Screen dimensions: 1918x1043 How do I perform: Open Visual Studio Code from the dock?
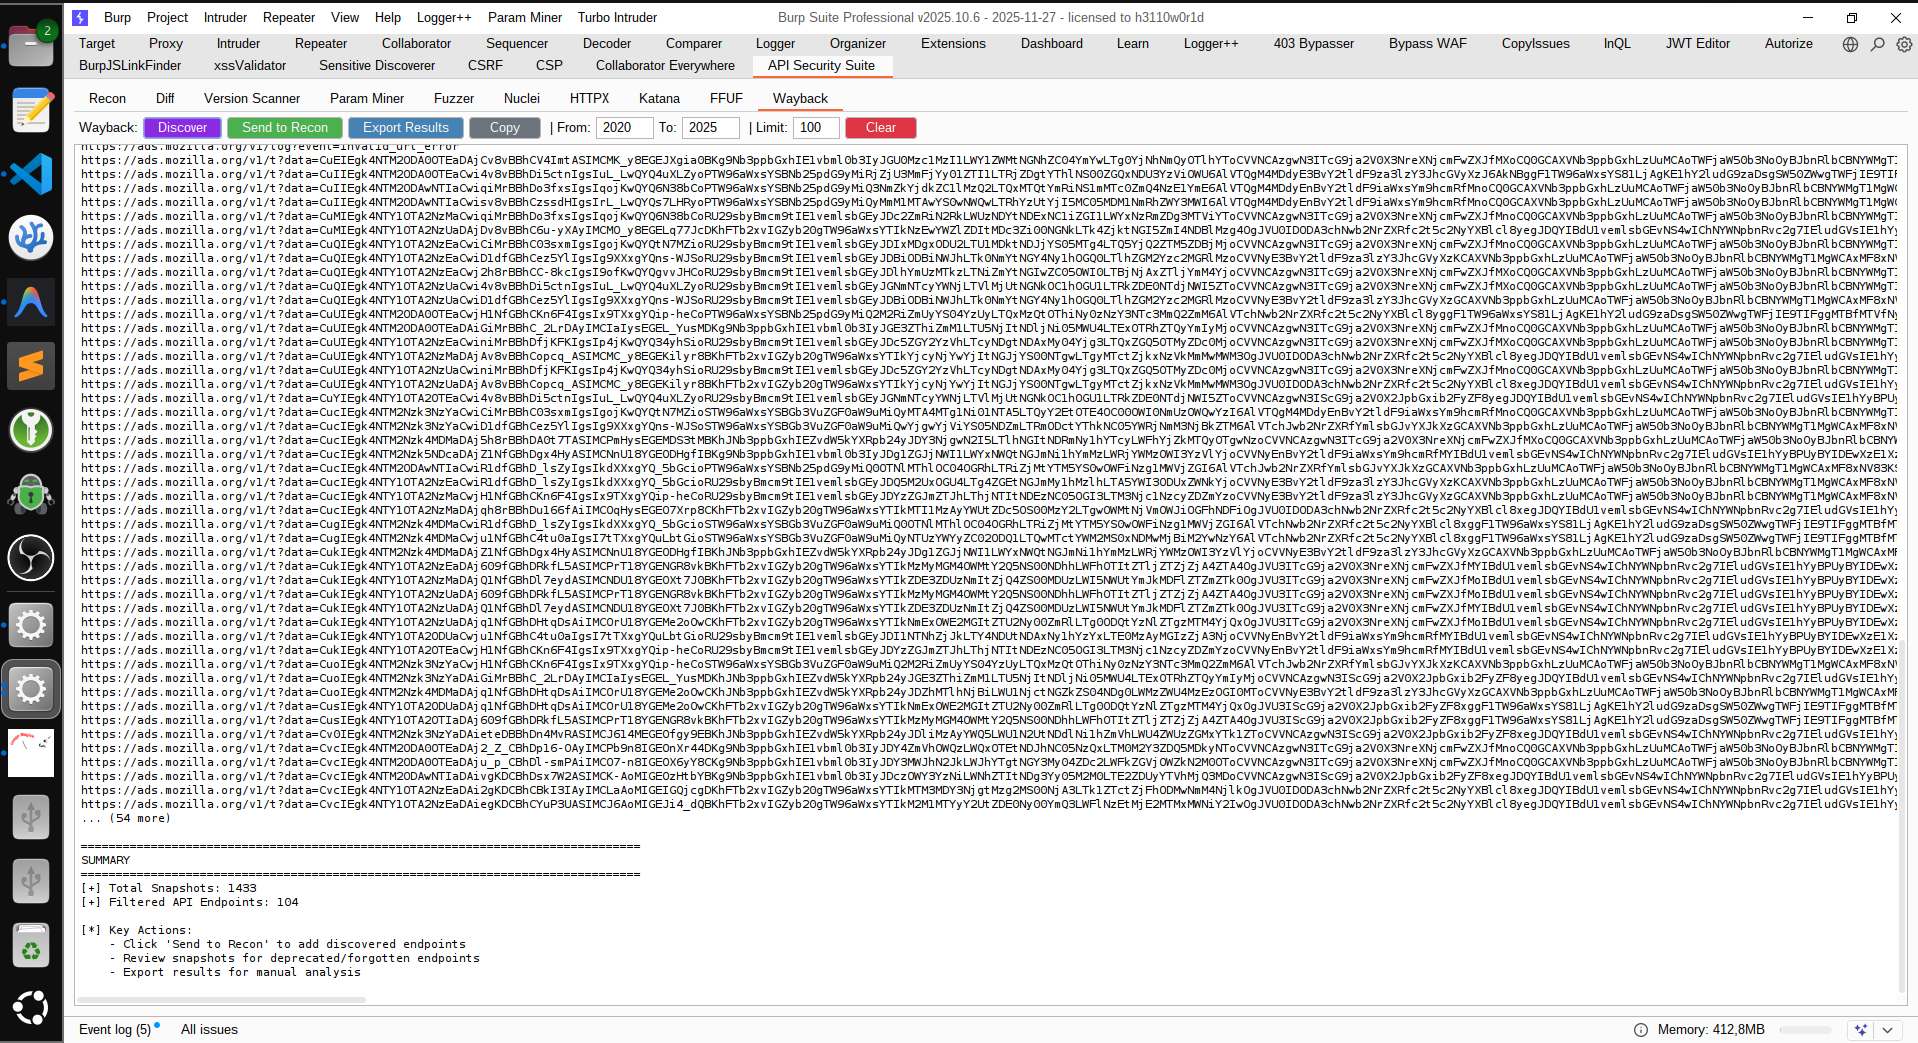tap(31, 174)
